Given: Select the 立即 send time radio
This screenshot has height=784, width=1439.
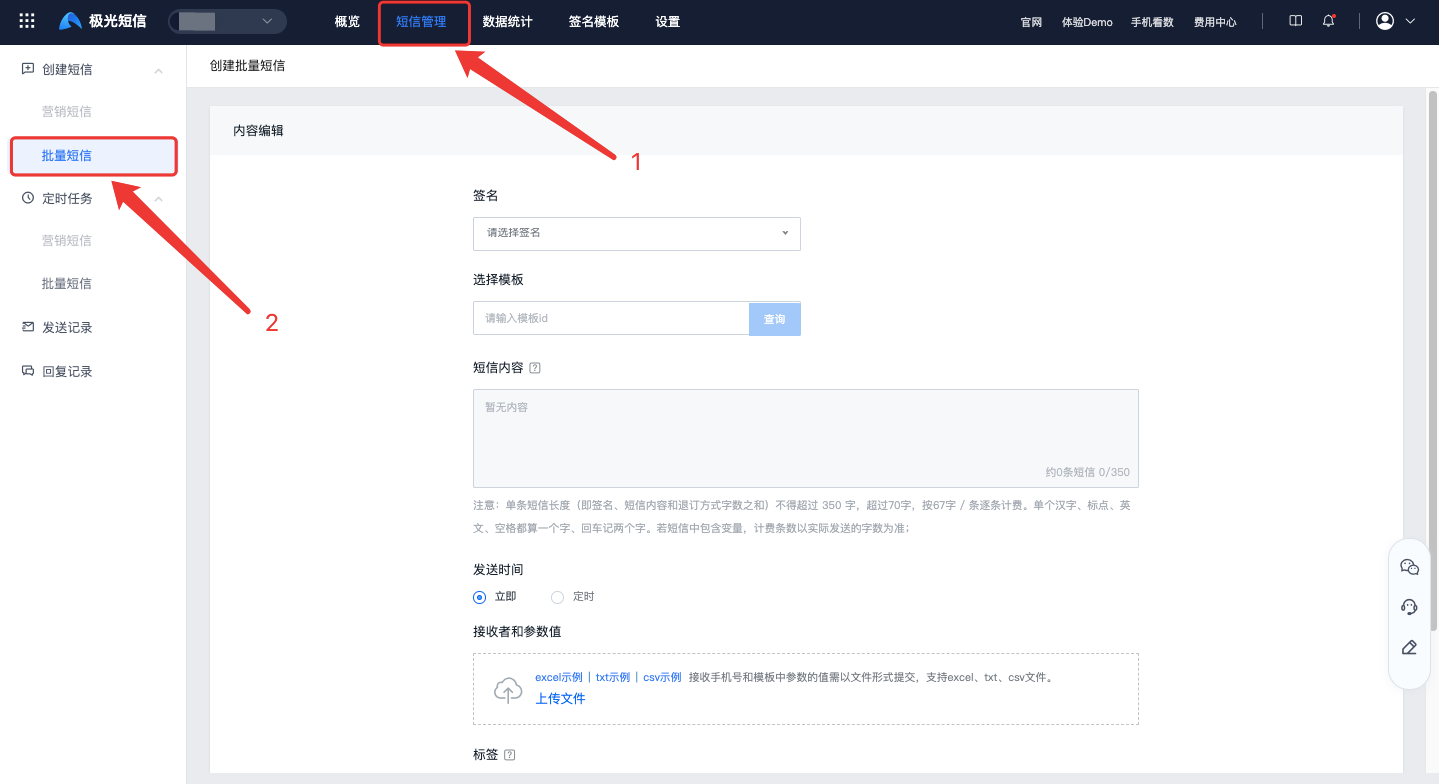Looking at the screenshot, I should click(480, 597).
